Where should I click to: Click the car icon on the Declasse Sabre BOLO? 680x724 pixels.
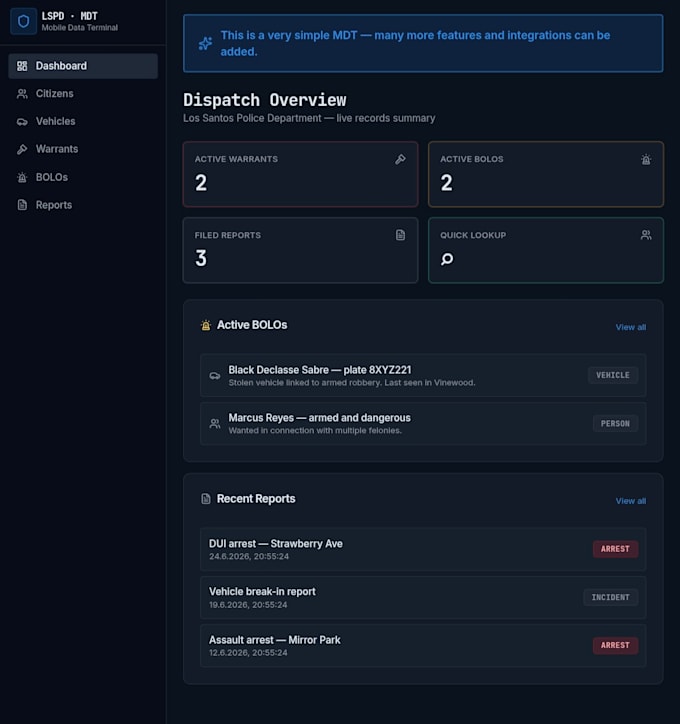click(x=215, y=375)
